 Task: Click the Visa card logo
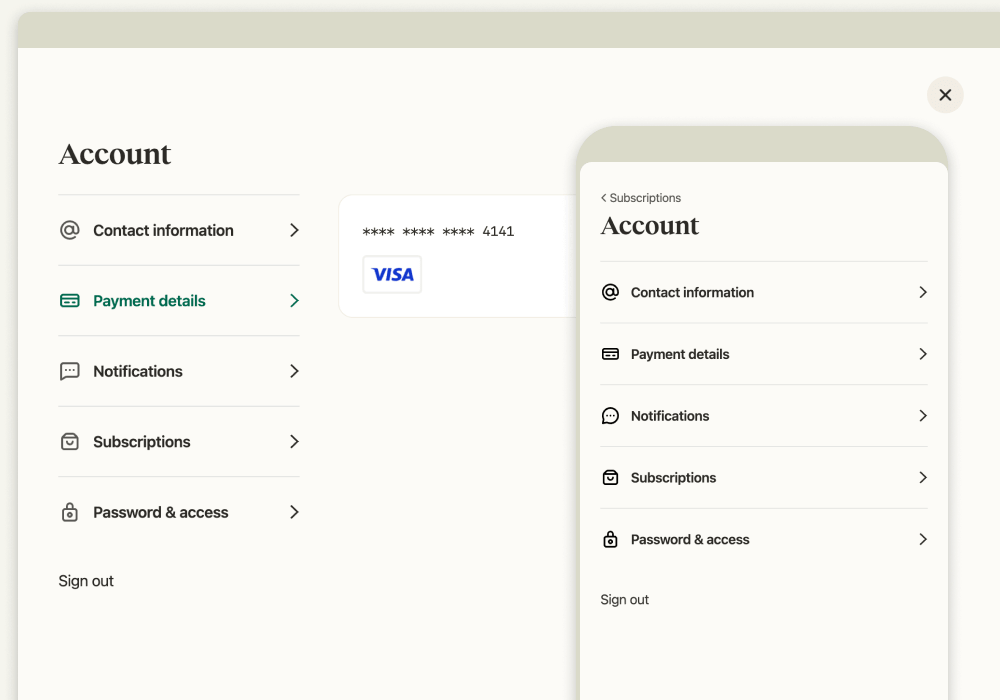(392, 274)
